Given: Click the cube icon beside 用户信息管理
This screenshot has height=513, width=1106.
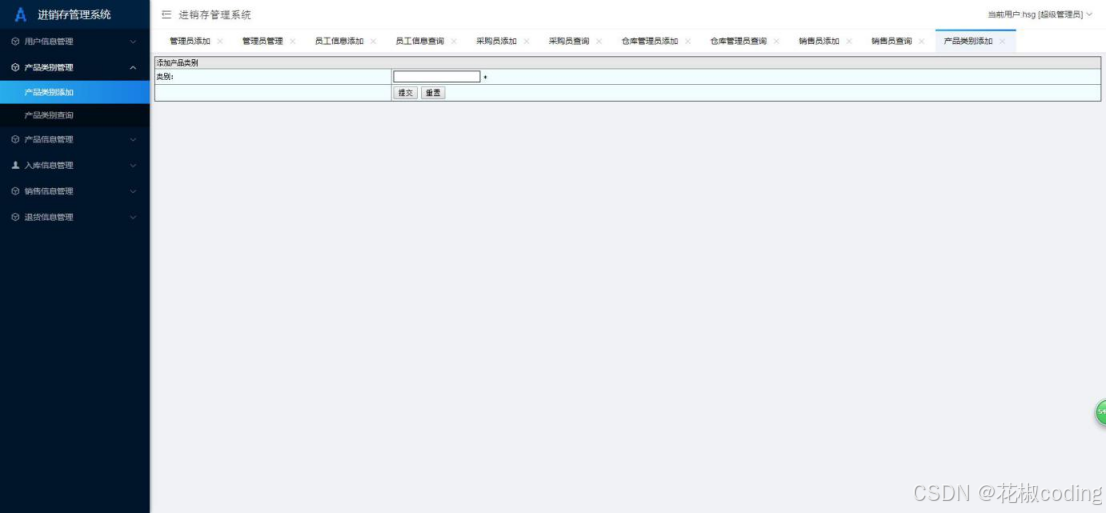Looking at the screenshot, I should point(16,42).
